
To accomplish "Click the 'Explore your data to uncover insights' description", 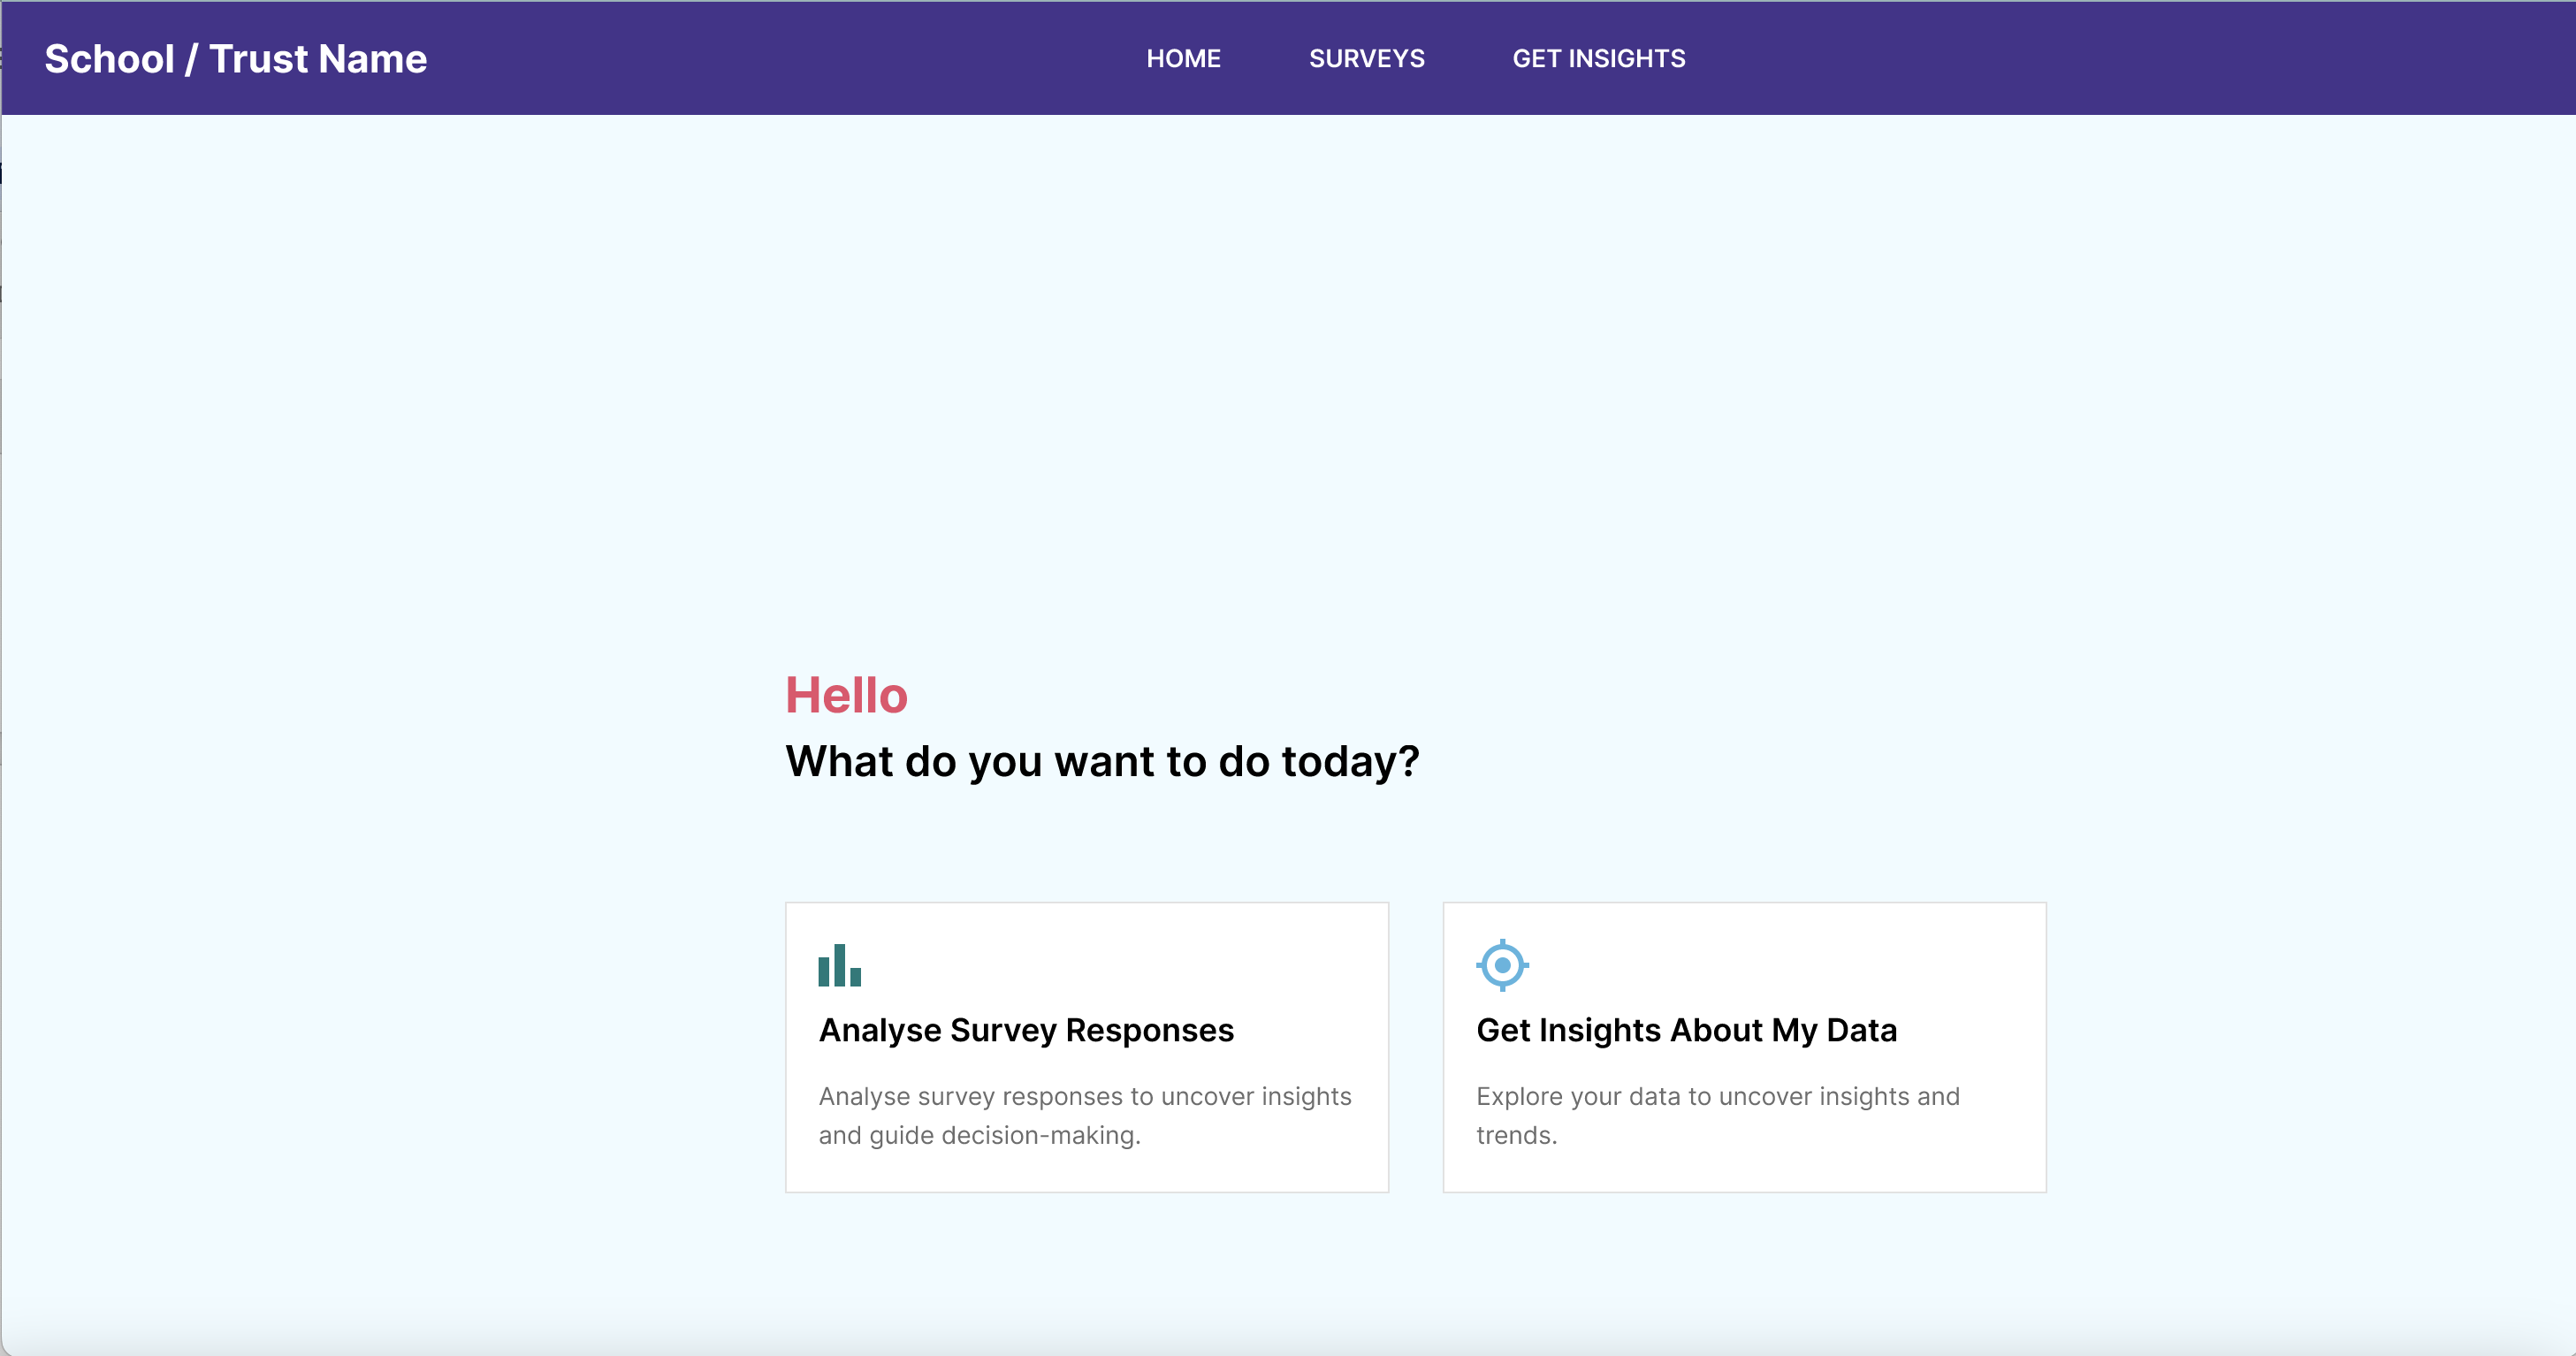I will [x=1717, y=1096].
